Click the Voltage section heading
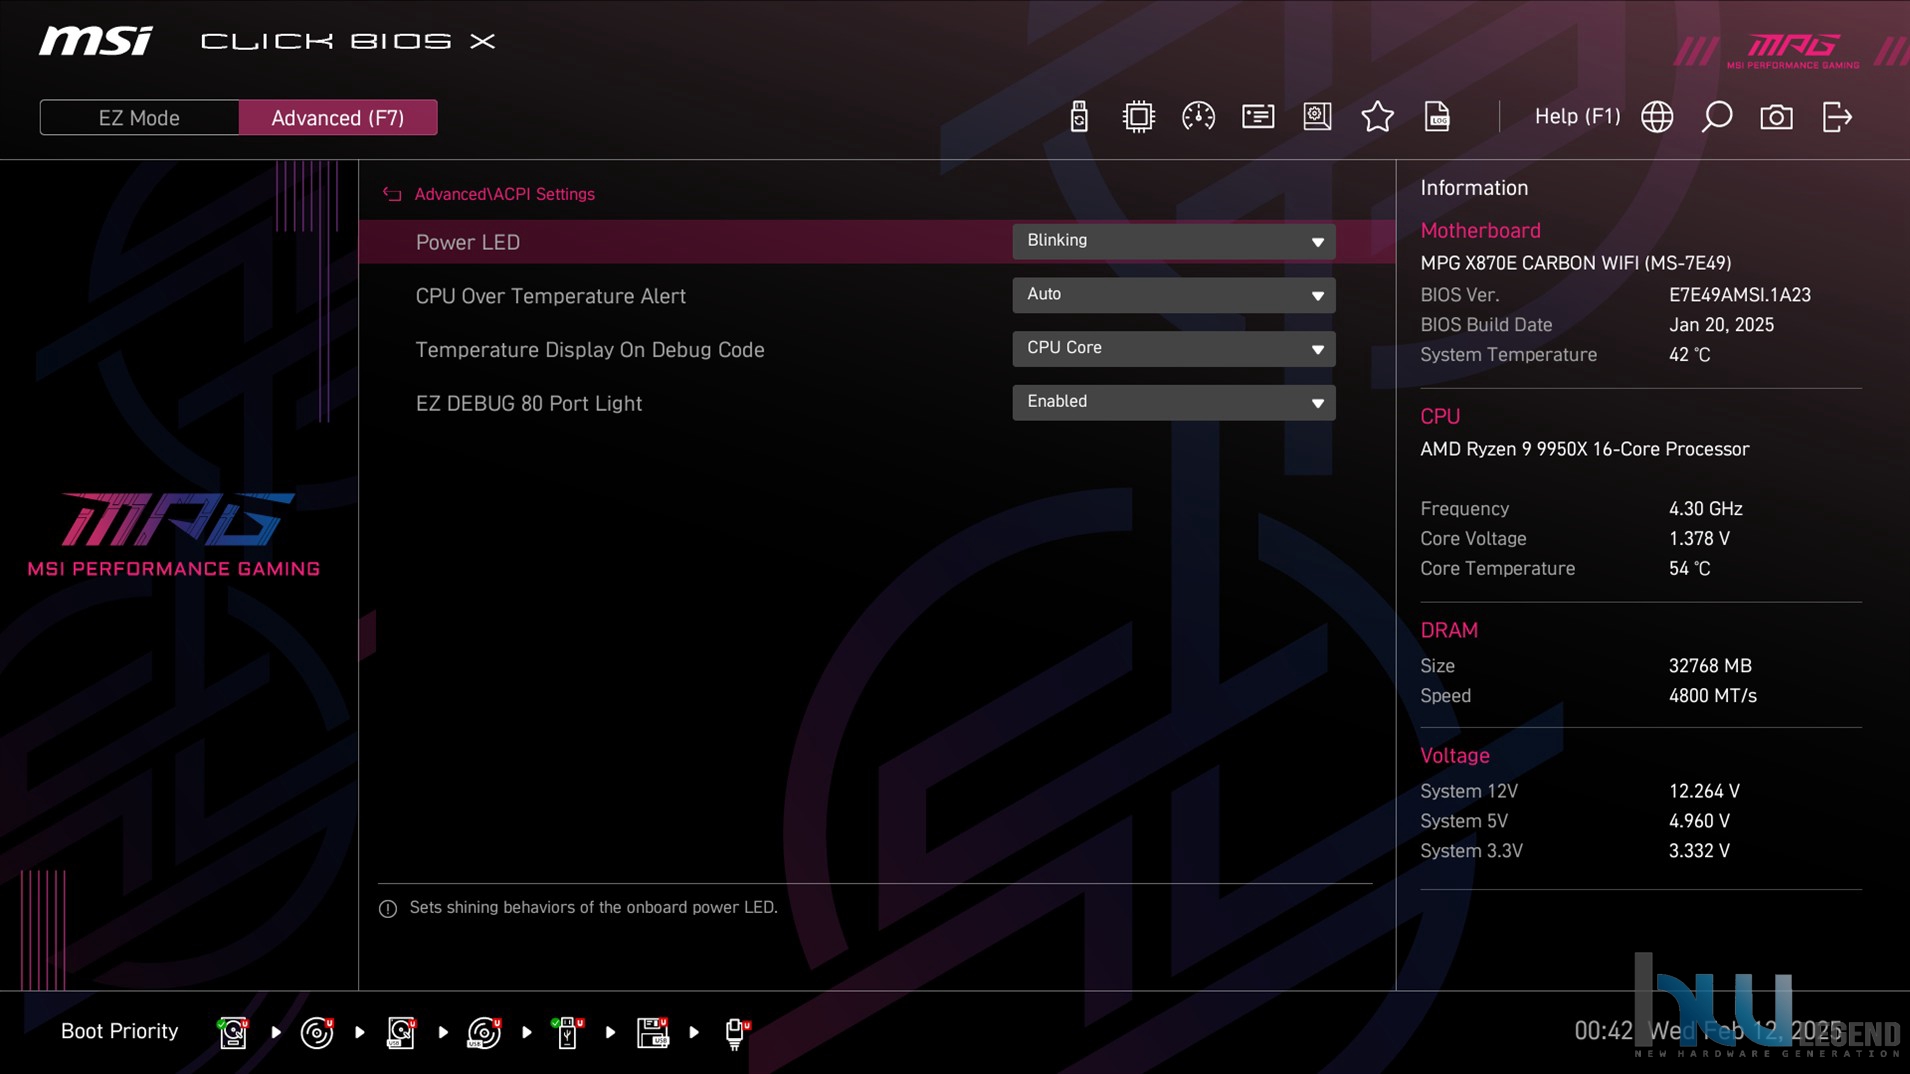1910x1074 pixels. coord(1454,756)
